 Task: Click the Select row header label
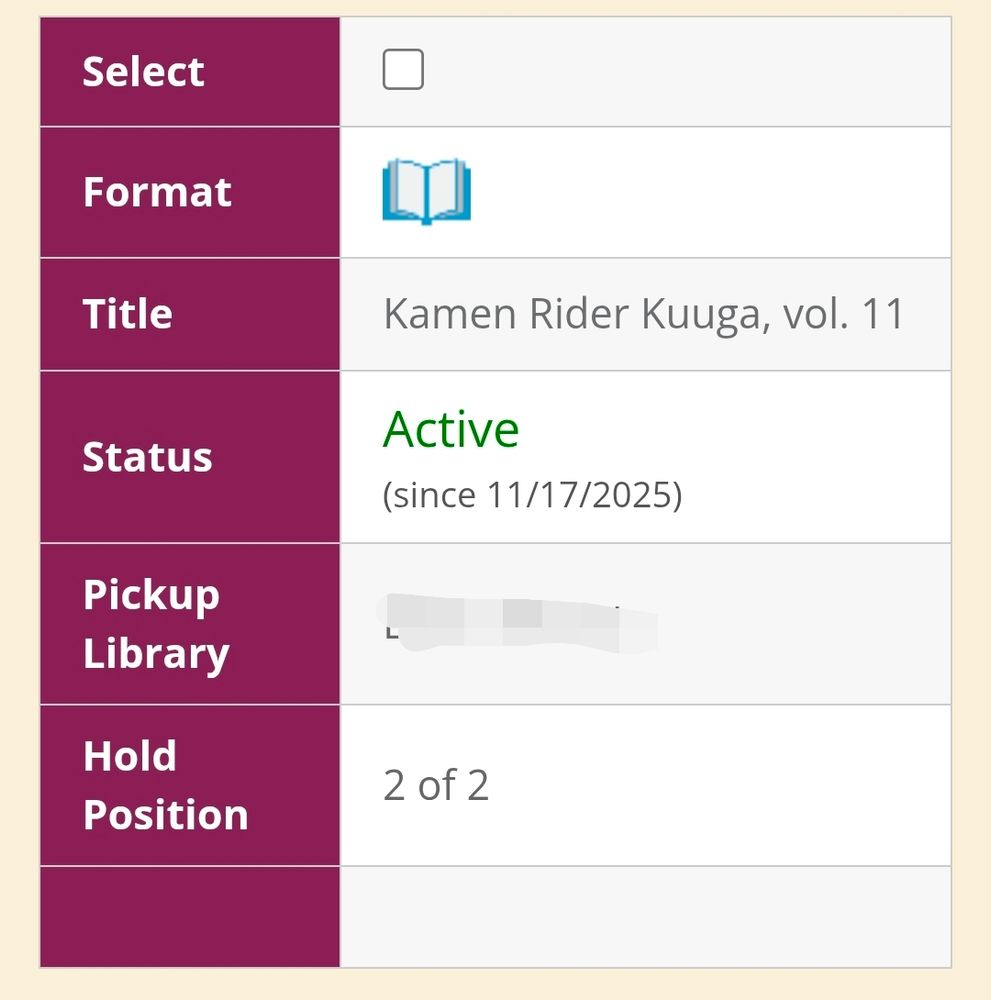coord(143,71)
